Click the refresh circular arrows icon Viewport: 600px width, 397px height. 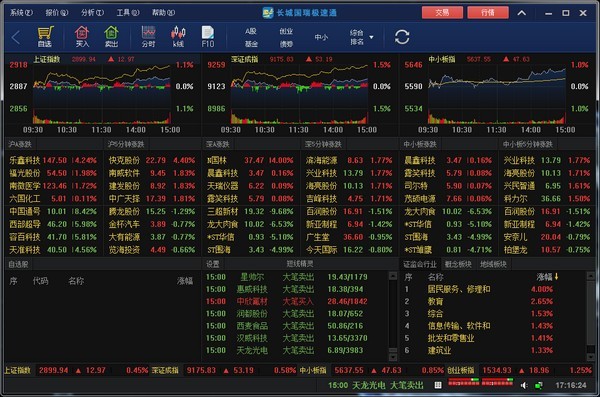coord(402,37)
